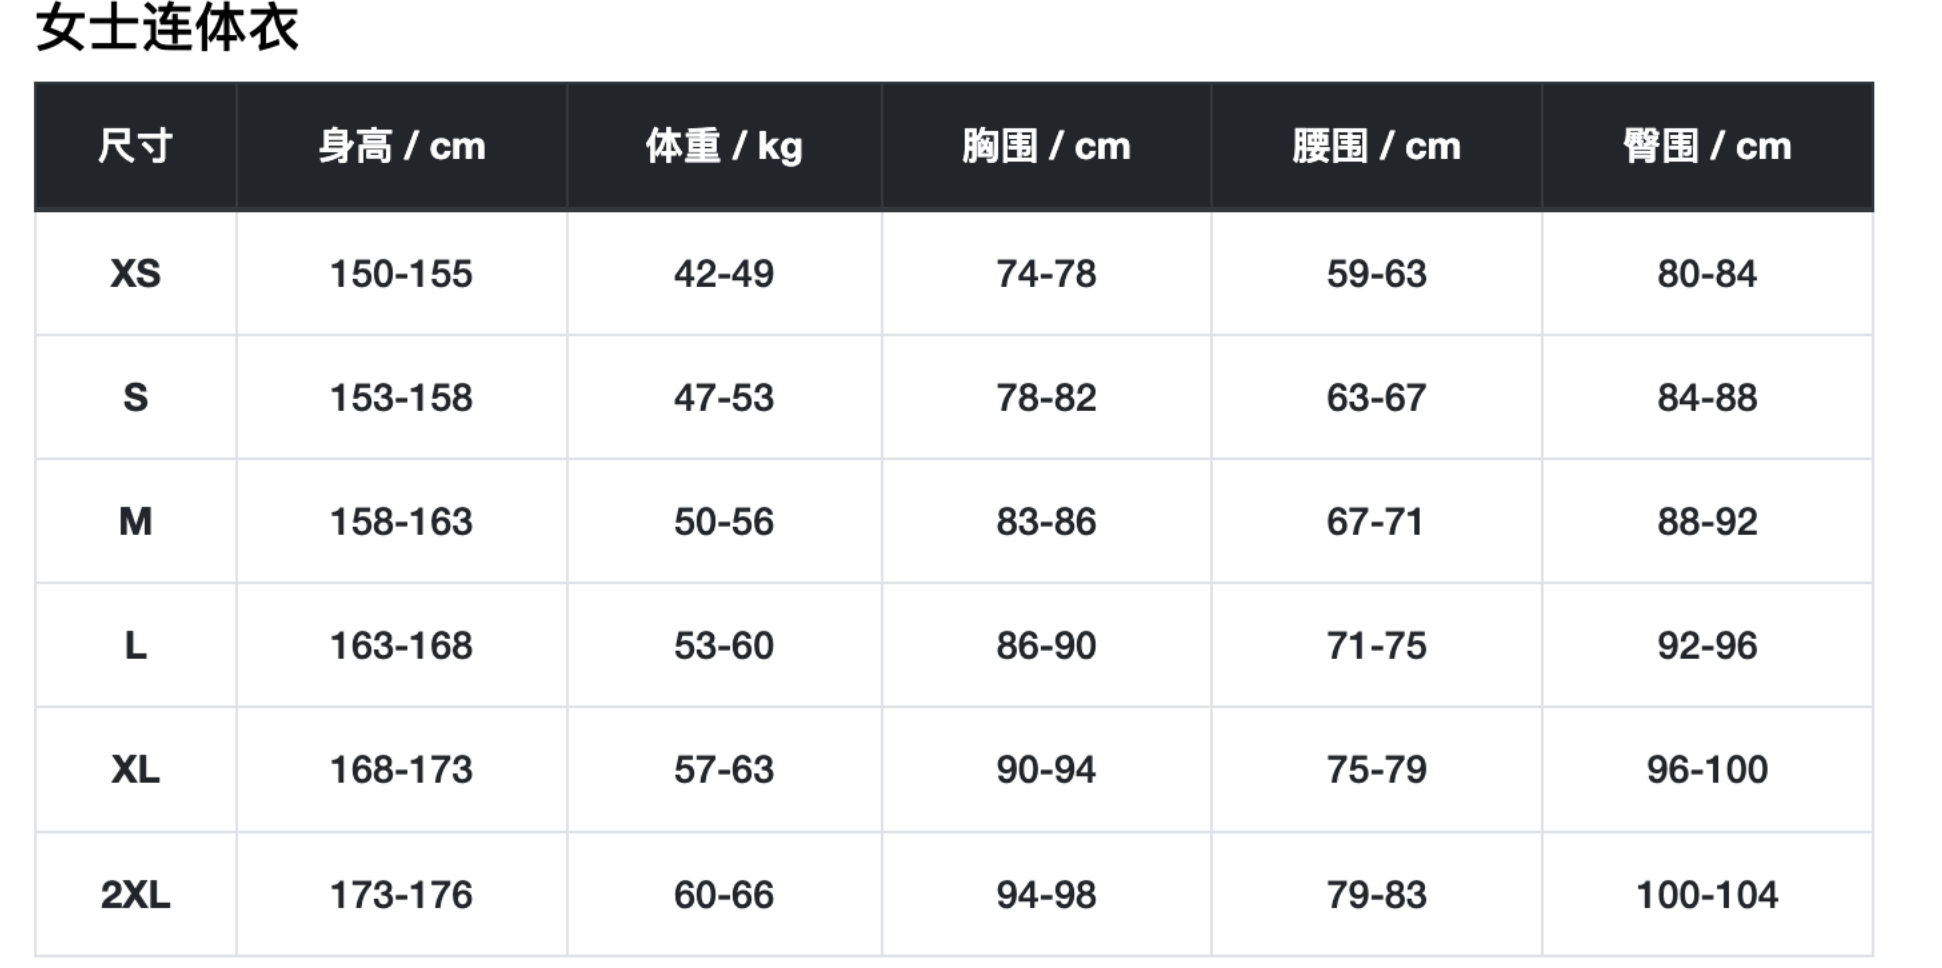Click the 96-100 hip cell for XL

[x=1707, y=769]
